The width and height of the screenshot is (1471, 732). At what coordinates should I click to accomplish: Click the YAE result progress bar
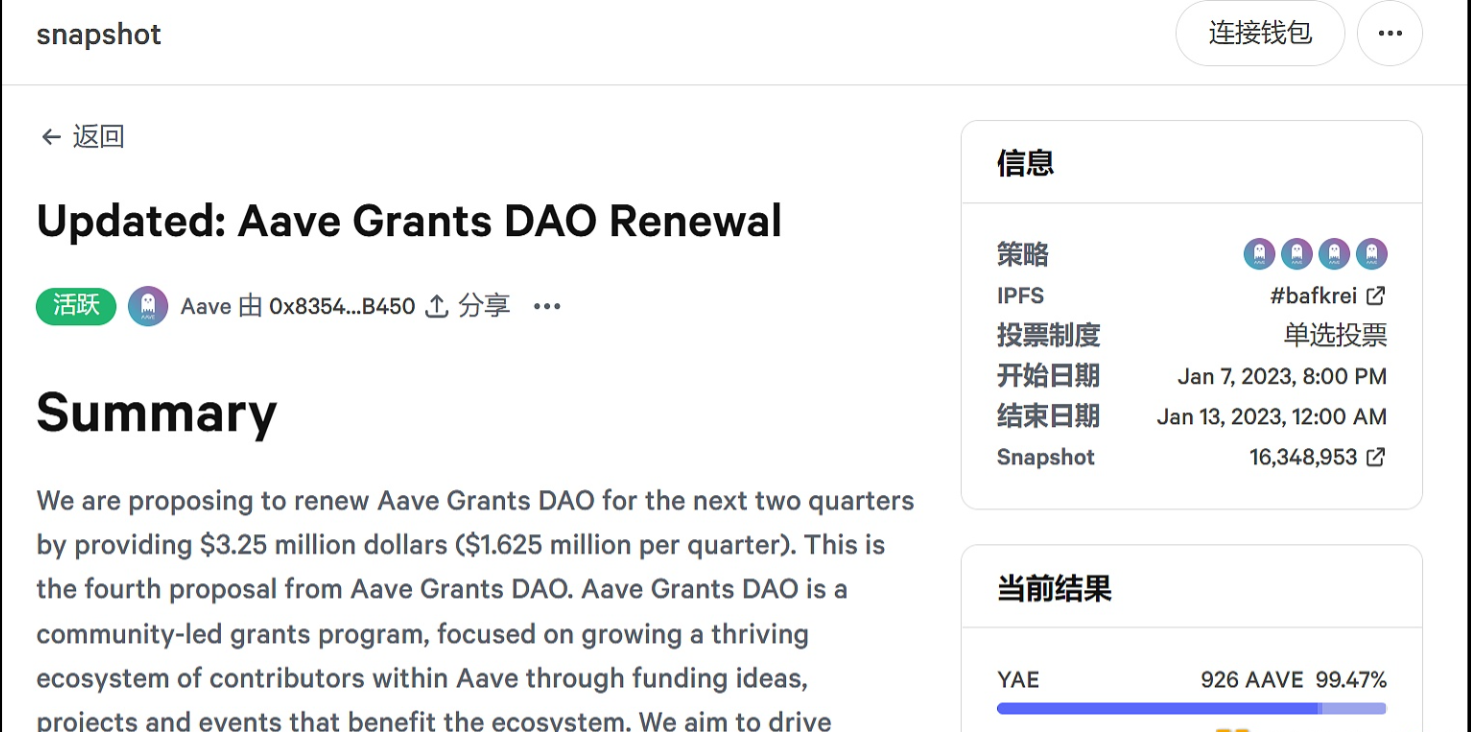[x=1191, y=708]
